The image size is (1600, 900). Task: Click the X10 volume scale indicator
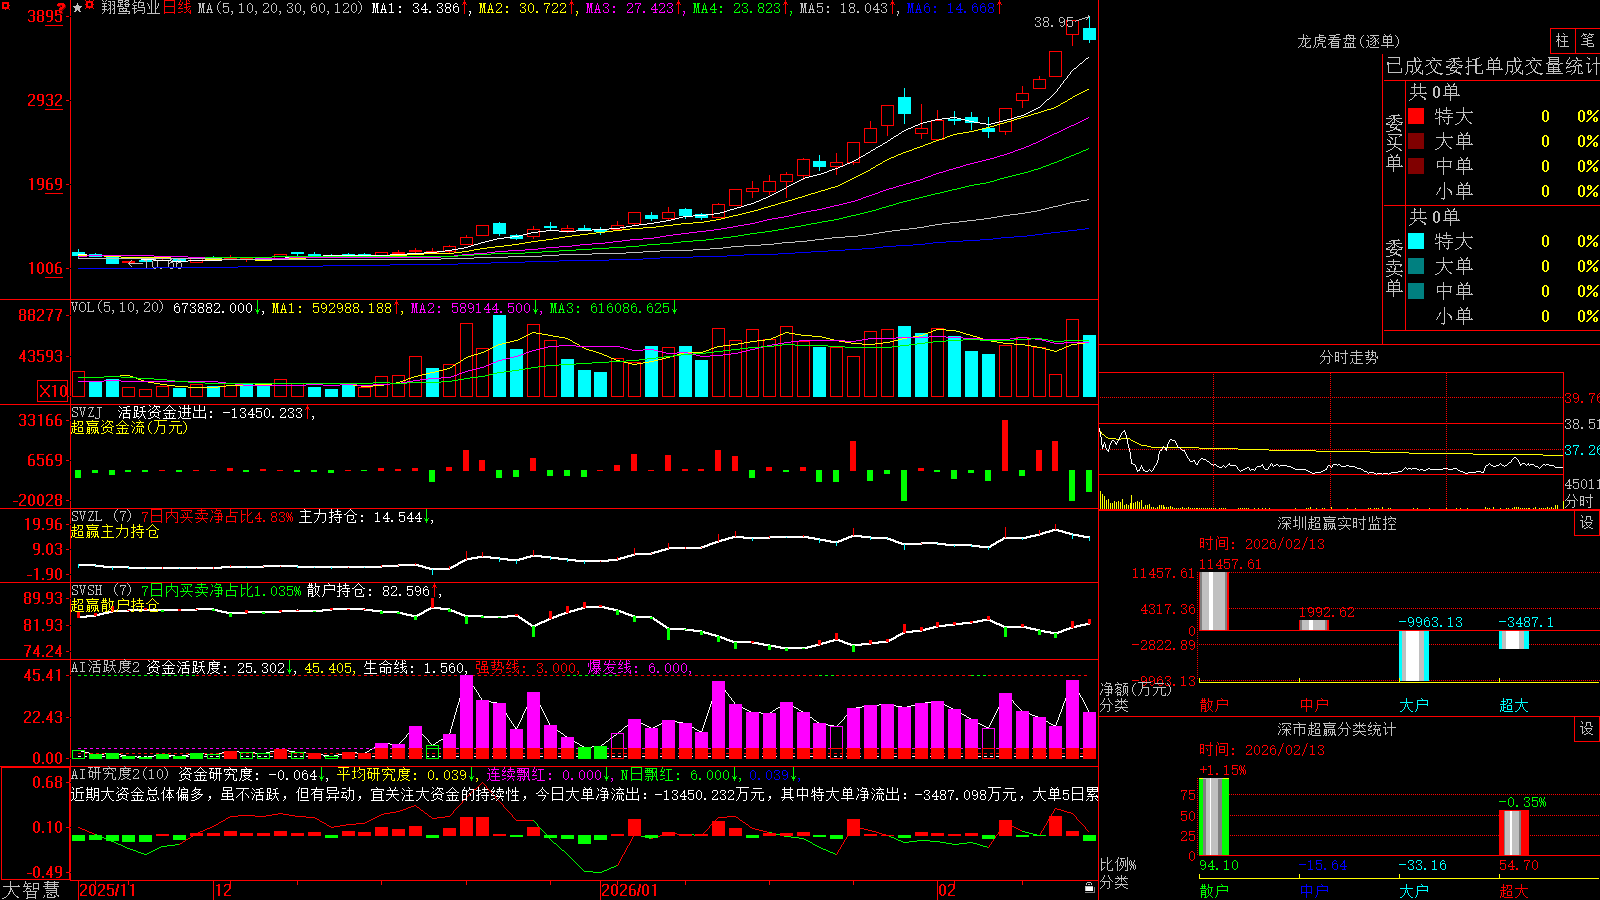[x=53, y=391]
